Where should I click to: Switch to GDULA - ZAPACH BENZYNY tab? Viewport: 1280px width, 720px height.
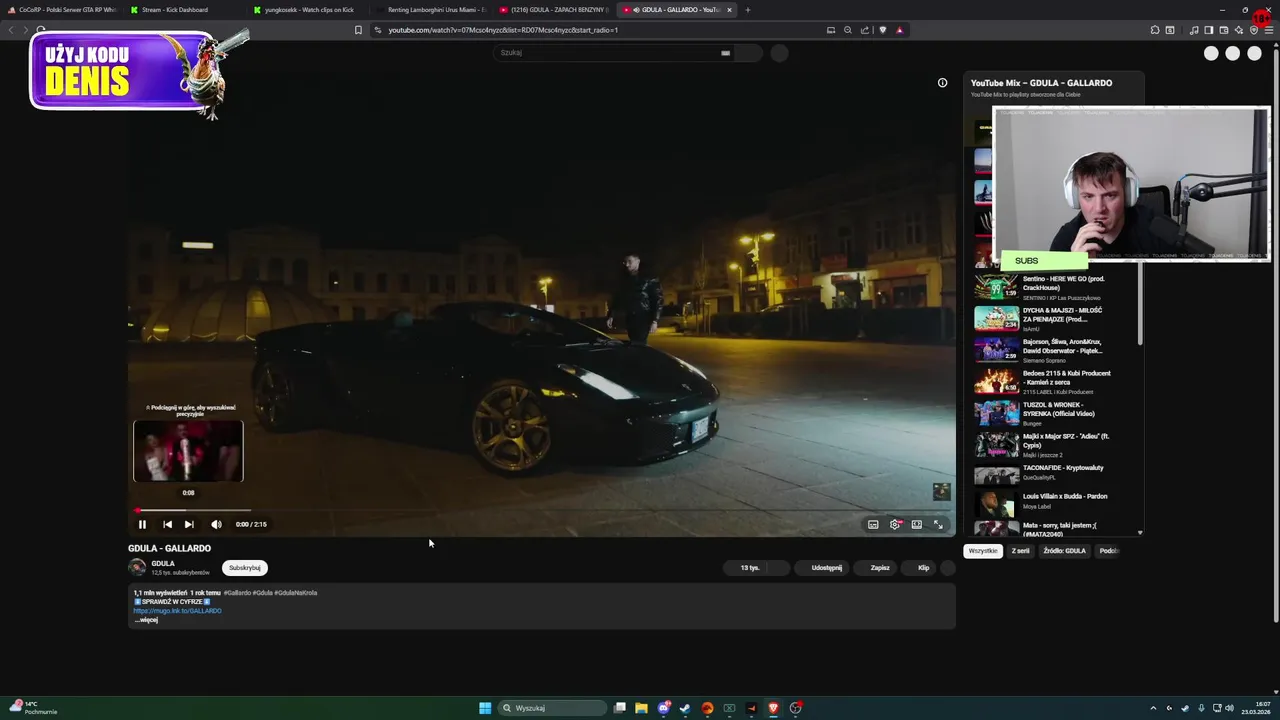tap(552, 10)
